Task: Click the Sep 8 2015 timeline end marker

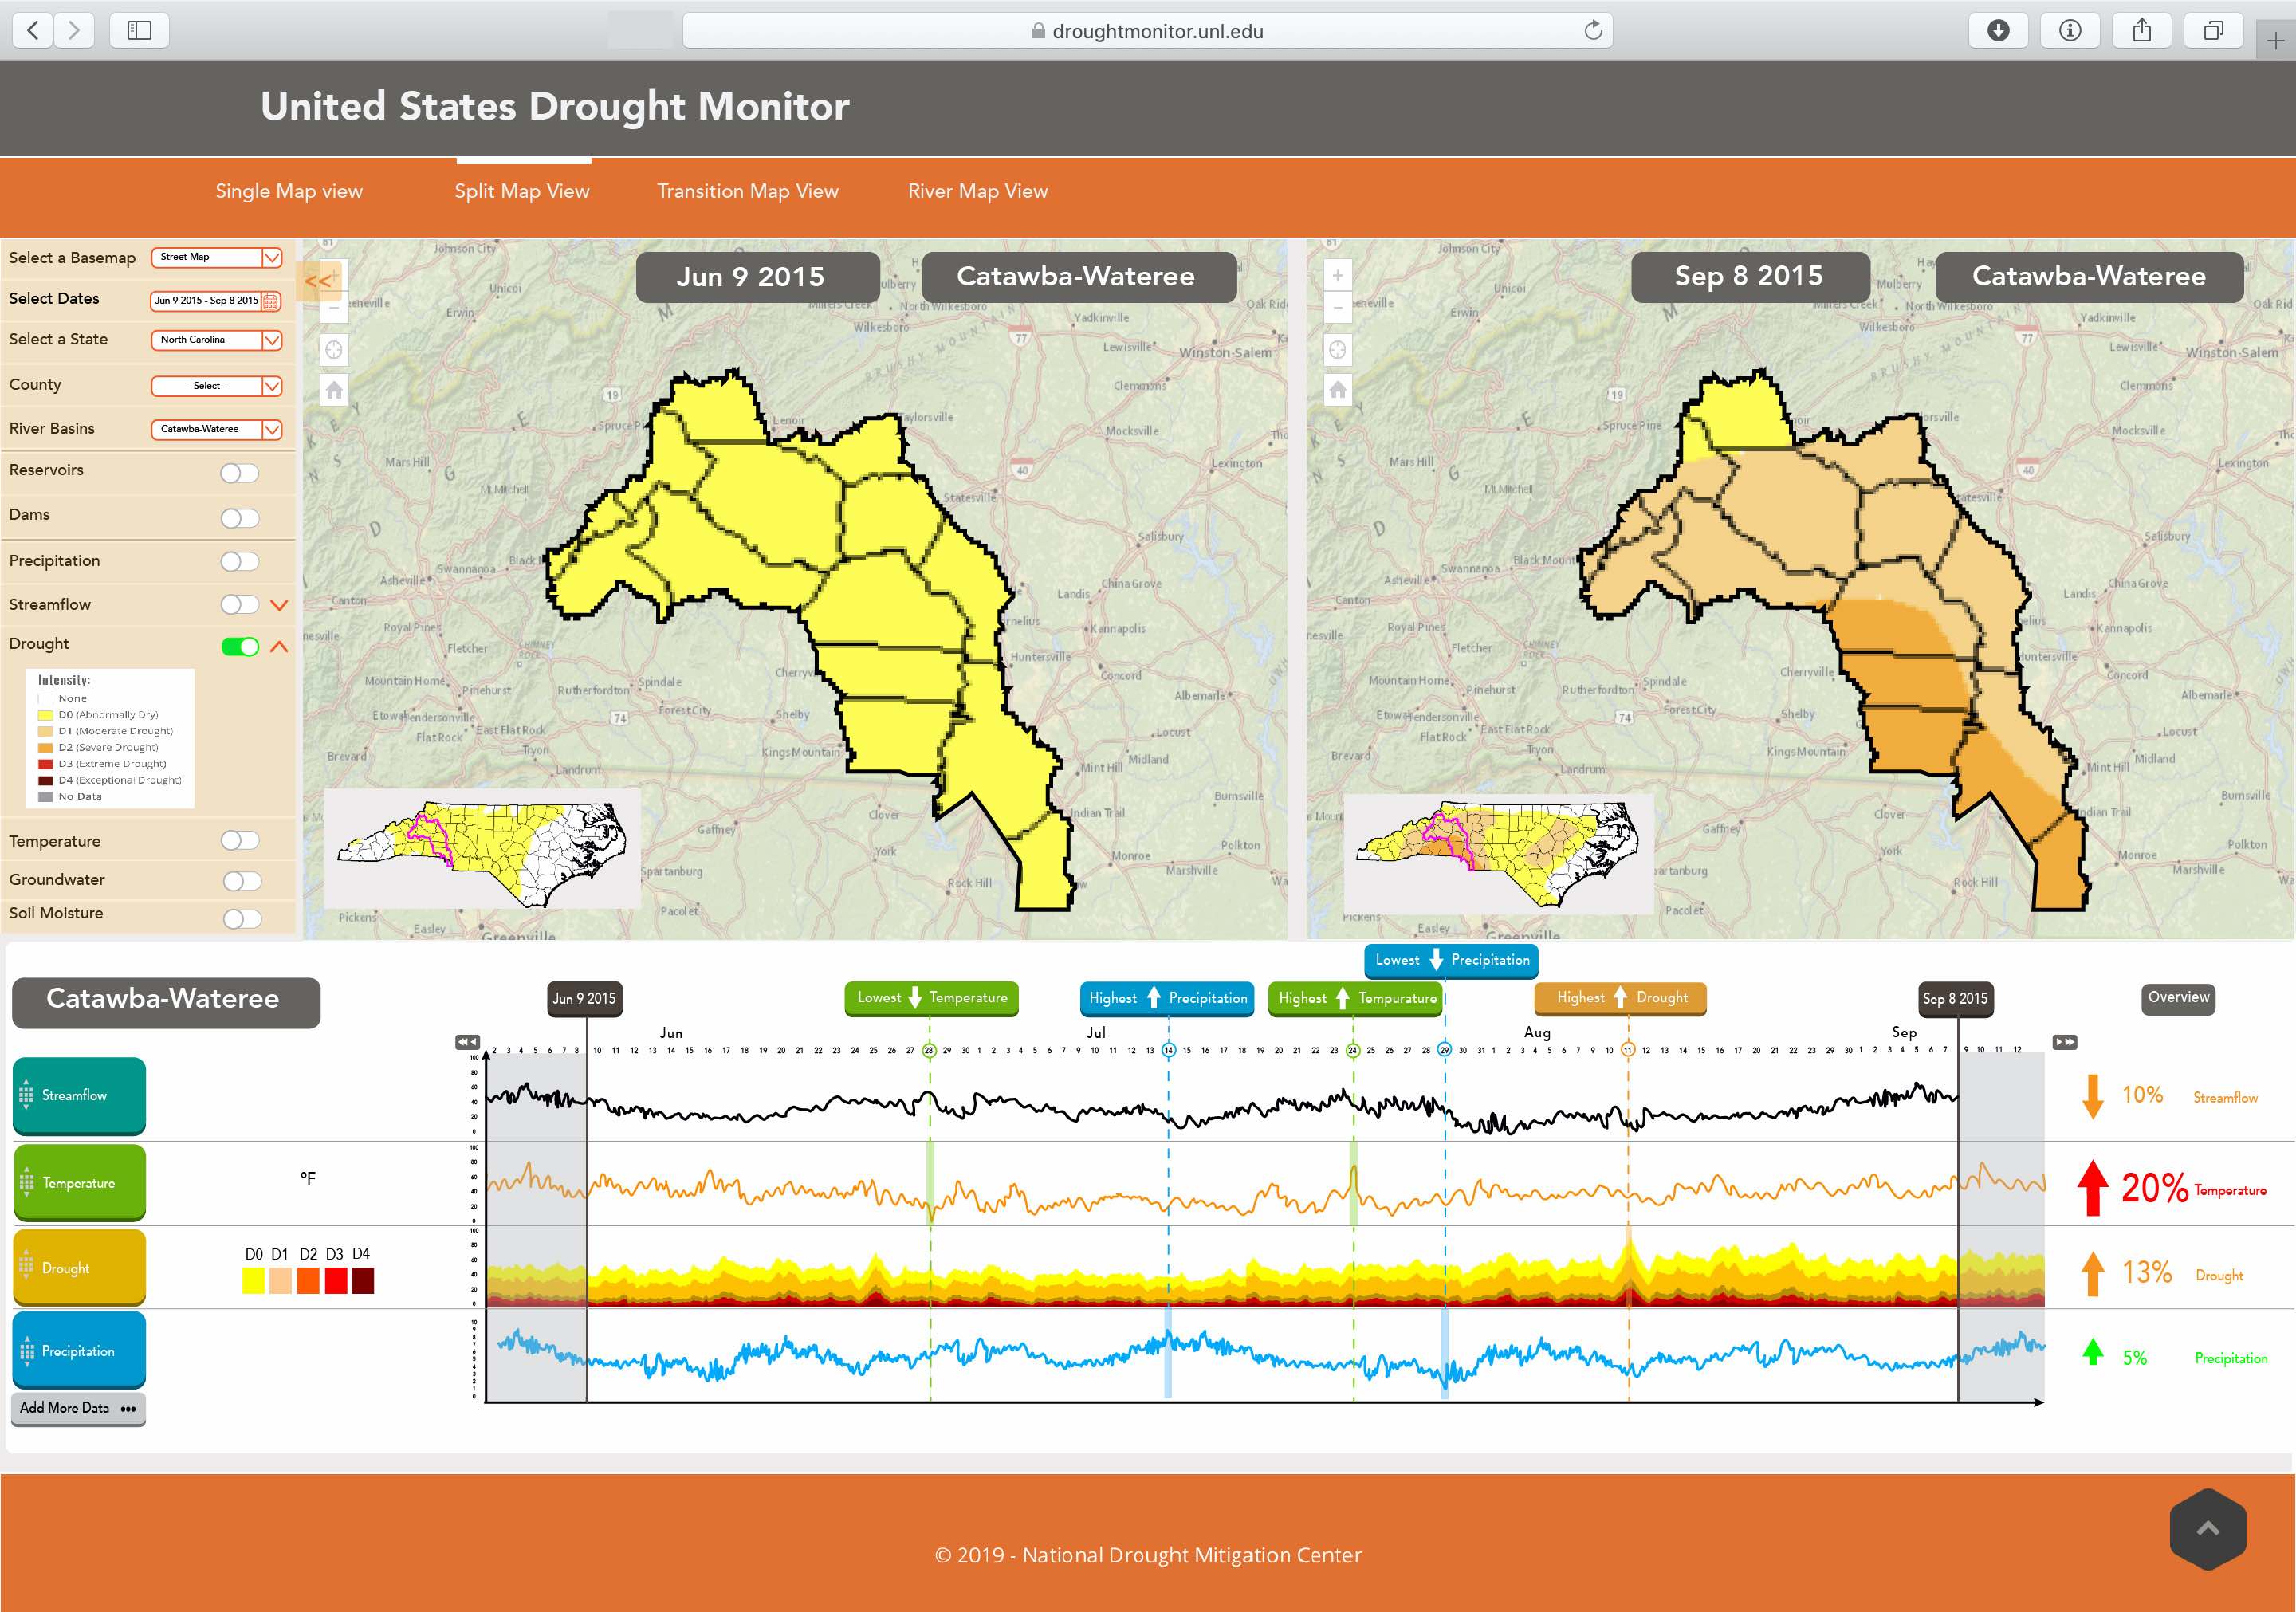Action: [1956, 998]
